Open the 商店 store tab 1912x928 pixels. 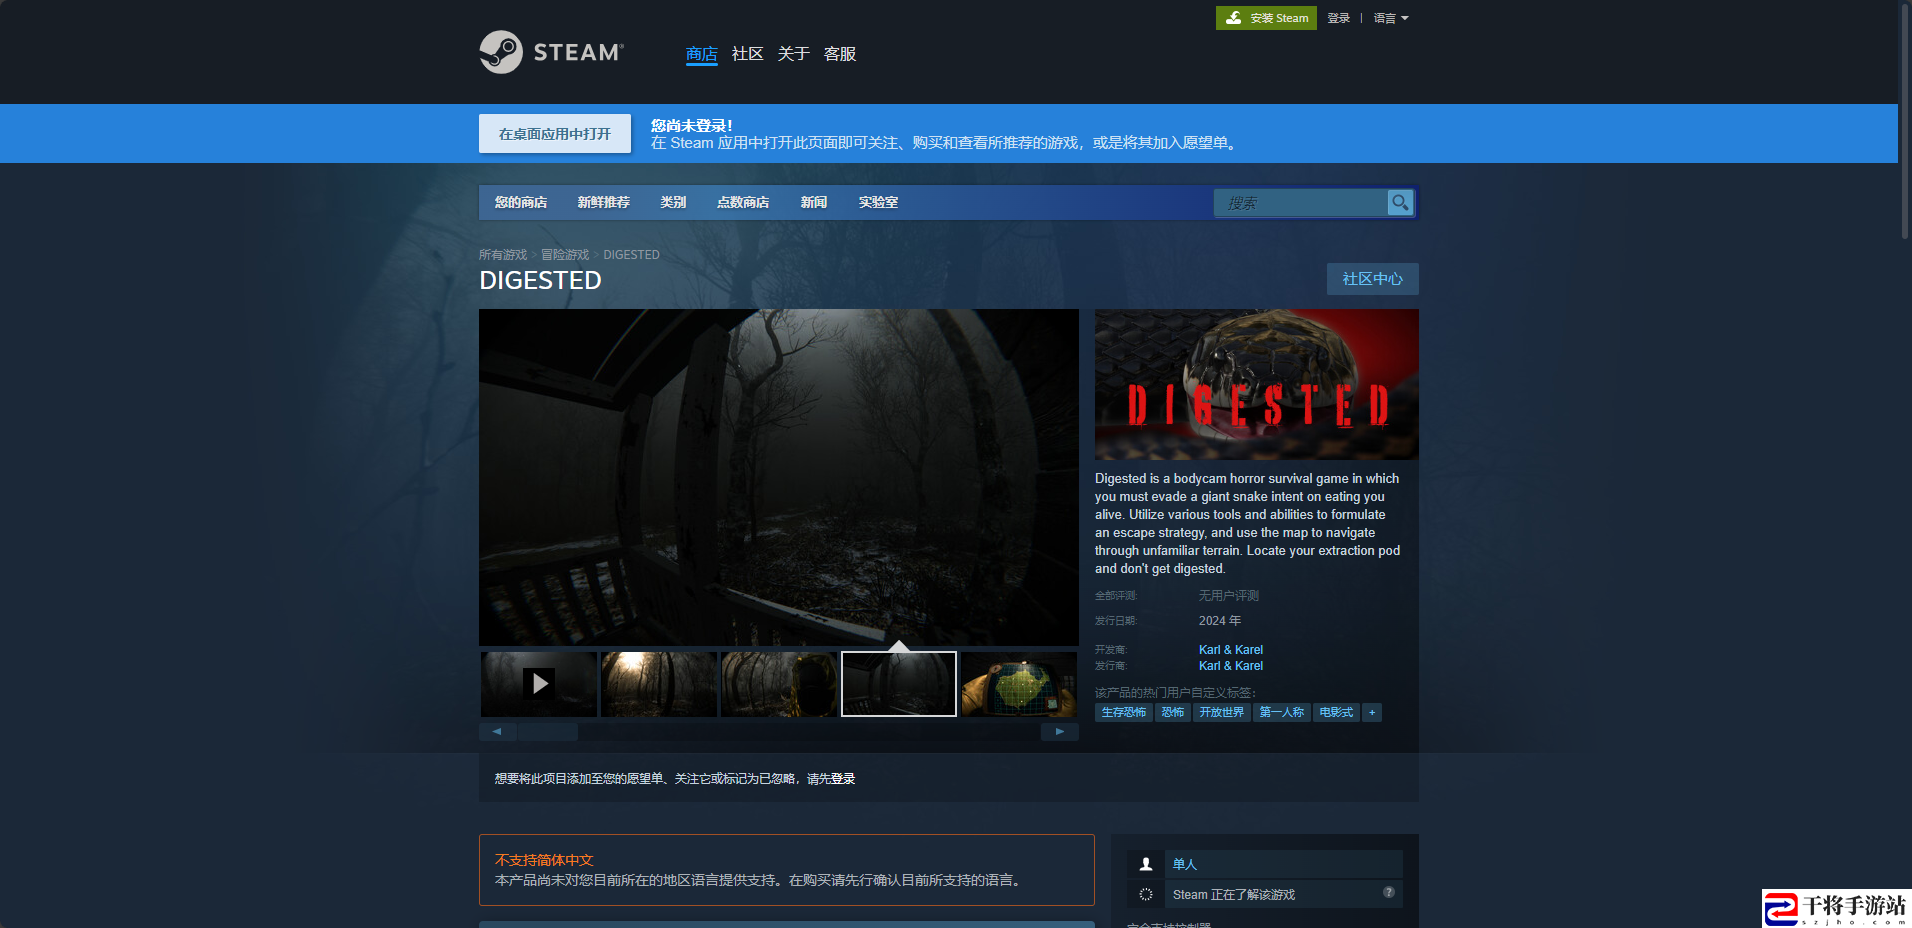(x=701, y=54)
